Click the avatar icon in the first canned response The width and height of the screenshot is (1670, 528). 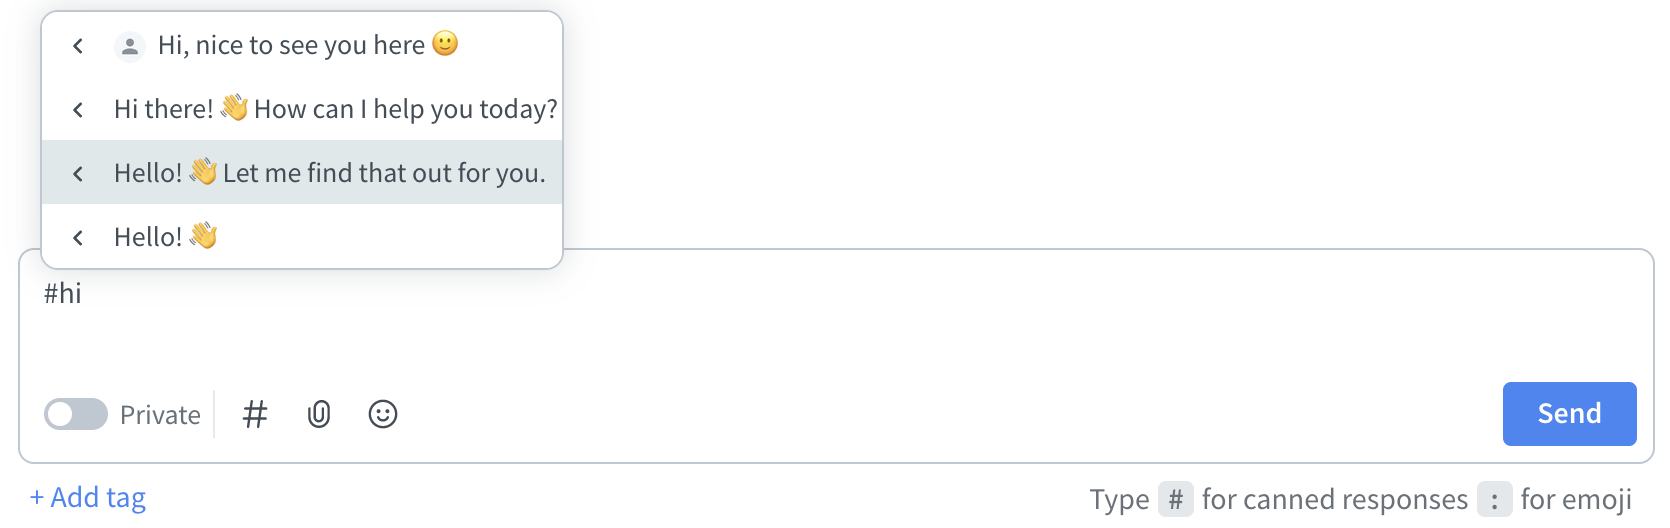(x=130, y=46)
